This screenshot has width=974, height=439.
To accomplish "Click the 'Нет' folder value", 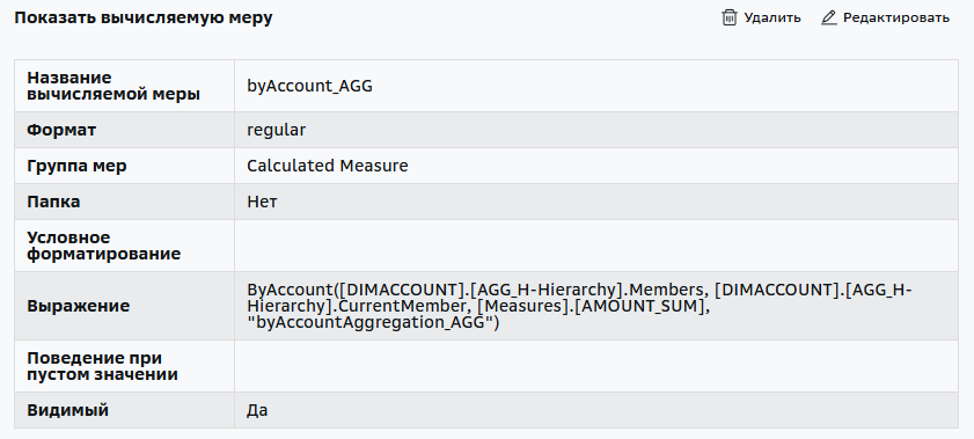I will 262,202.
